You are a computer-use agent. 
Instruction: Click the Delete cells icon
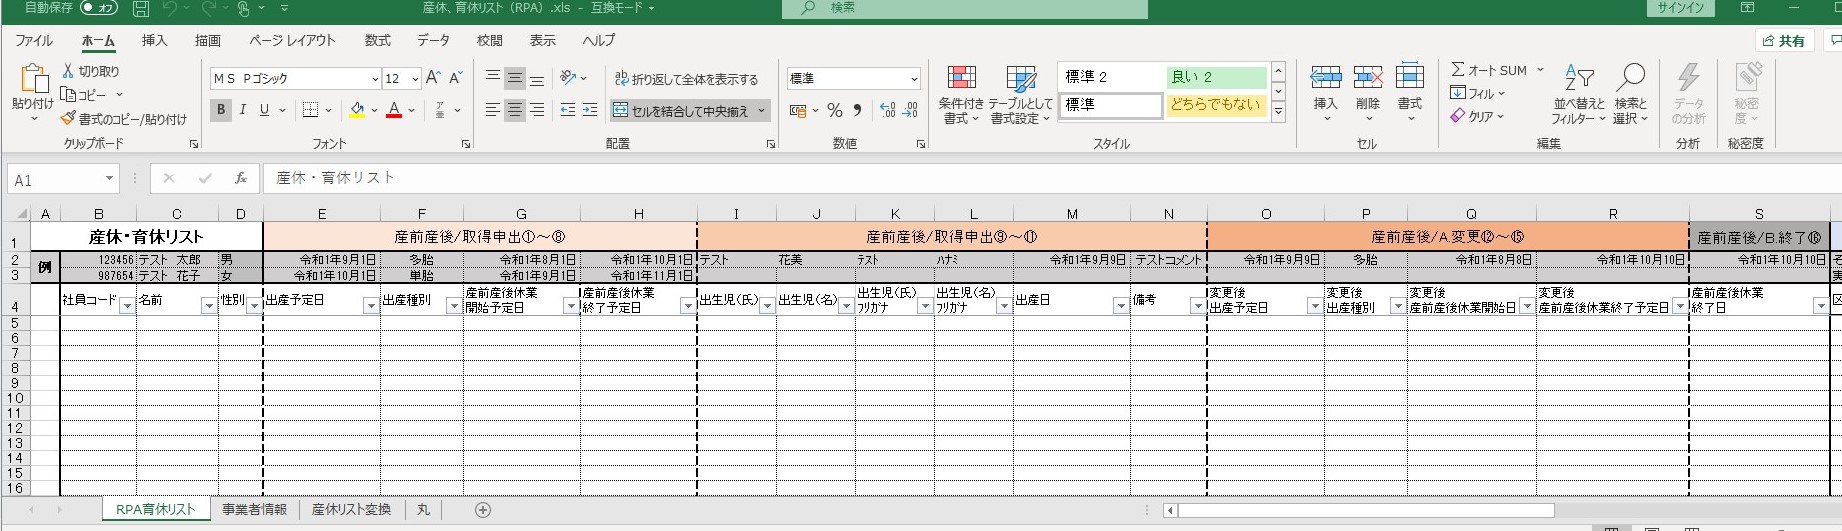1367,79
